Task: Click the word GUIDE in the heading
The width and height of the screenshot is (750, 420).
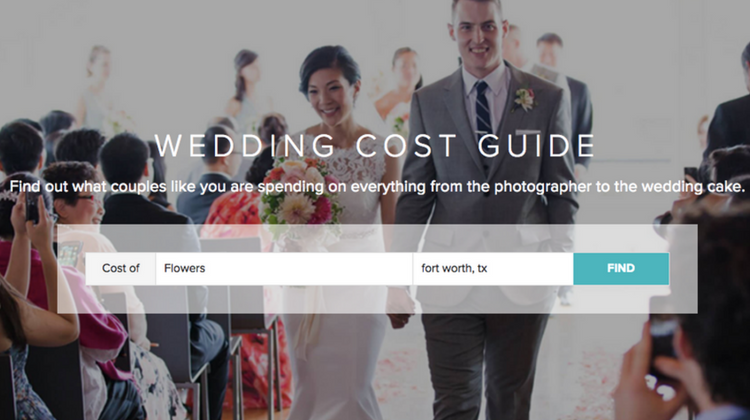Action: pos(536,145)
